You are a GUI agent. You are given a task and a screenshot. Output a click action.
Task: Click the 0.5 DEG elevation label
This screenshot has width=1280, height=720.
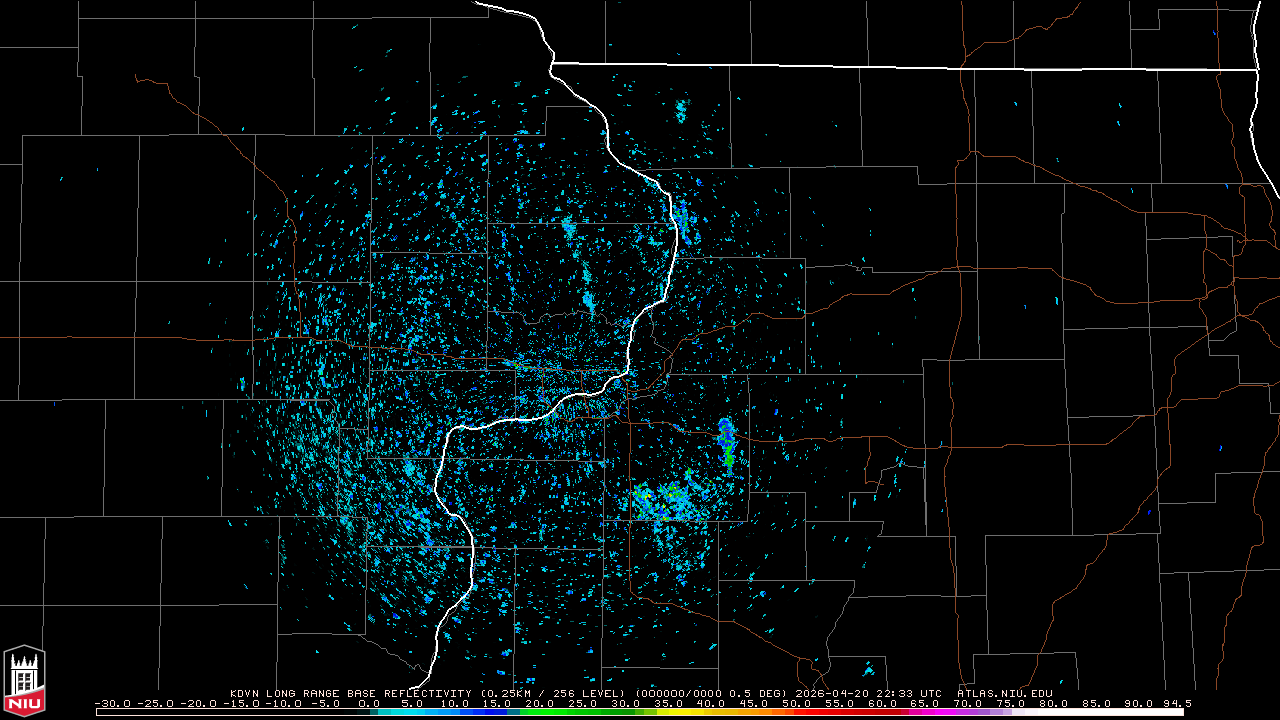(757, 693)
